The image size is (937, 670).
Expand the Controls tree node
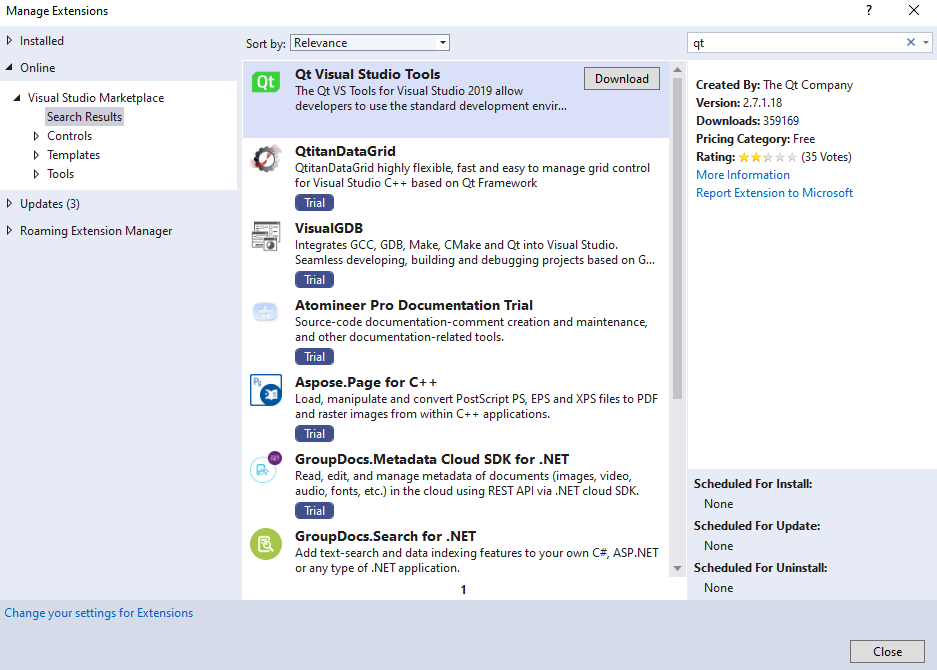point(36,136)
